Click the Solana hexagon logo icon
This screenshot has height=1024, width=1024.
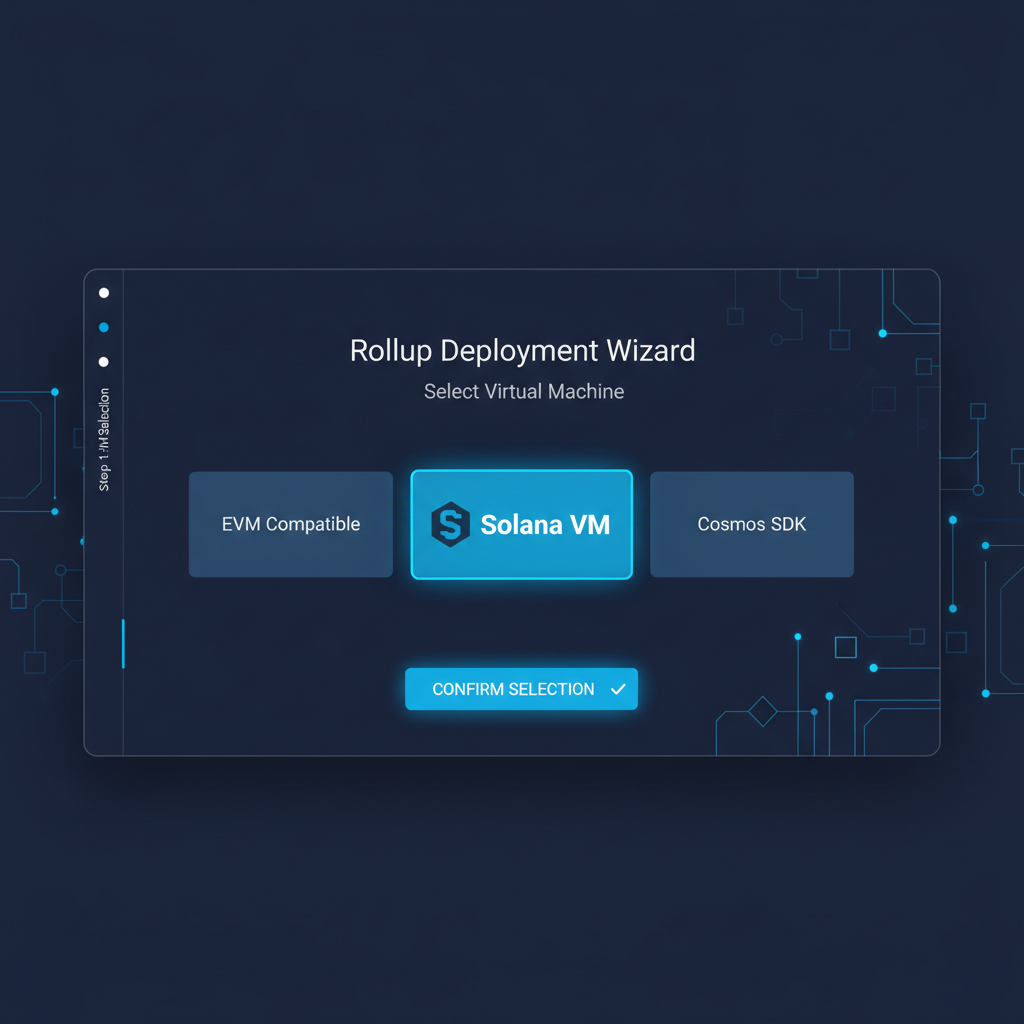coord(450,524)
